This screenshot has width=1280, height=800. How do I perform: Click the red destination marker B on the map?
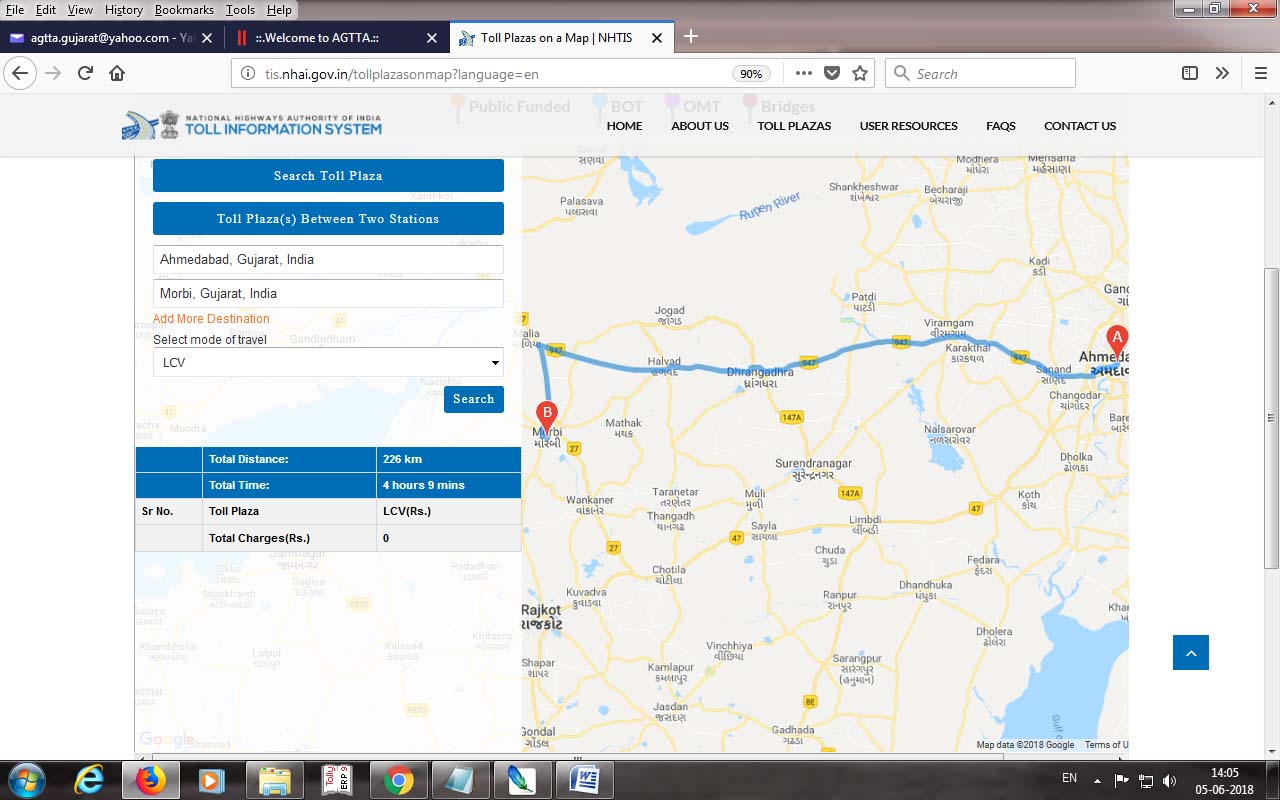(546, 415)
